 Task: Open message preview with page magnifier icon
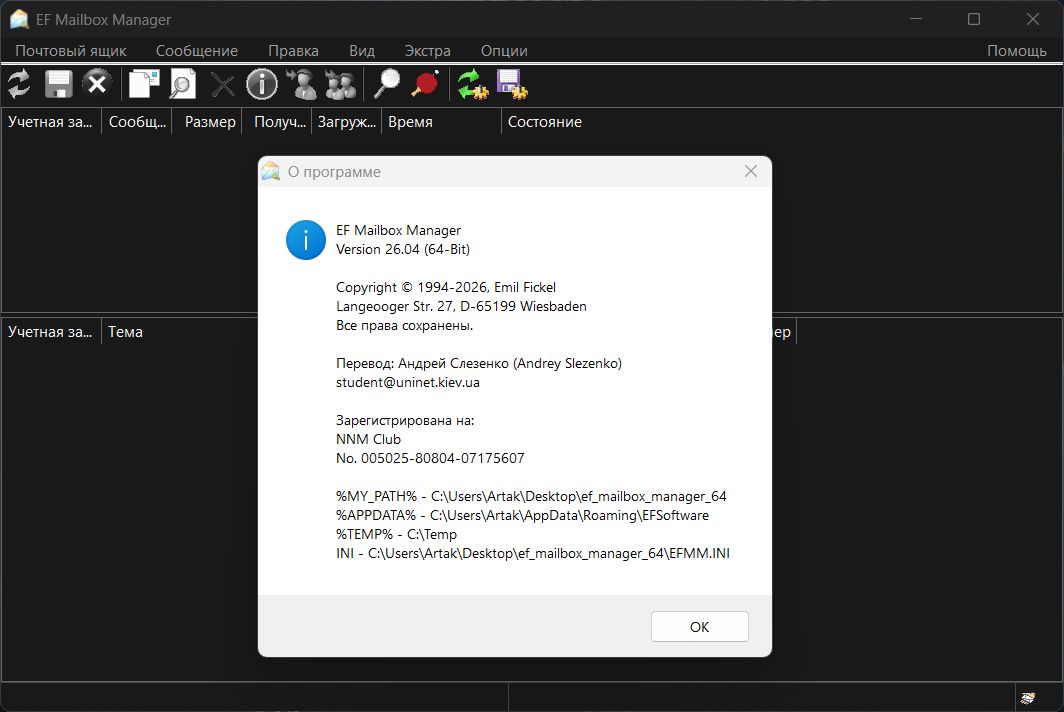point(182,84)
